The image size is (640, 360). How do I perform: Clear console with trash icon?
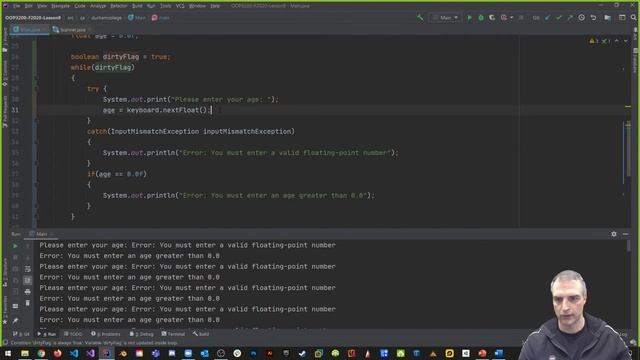click(28, 303)
